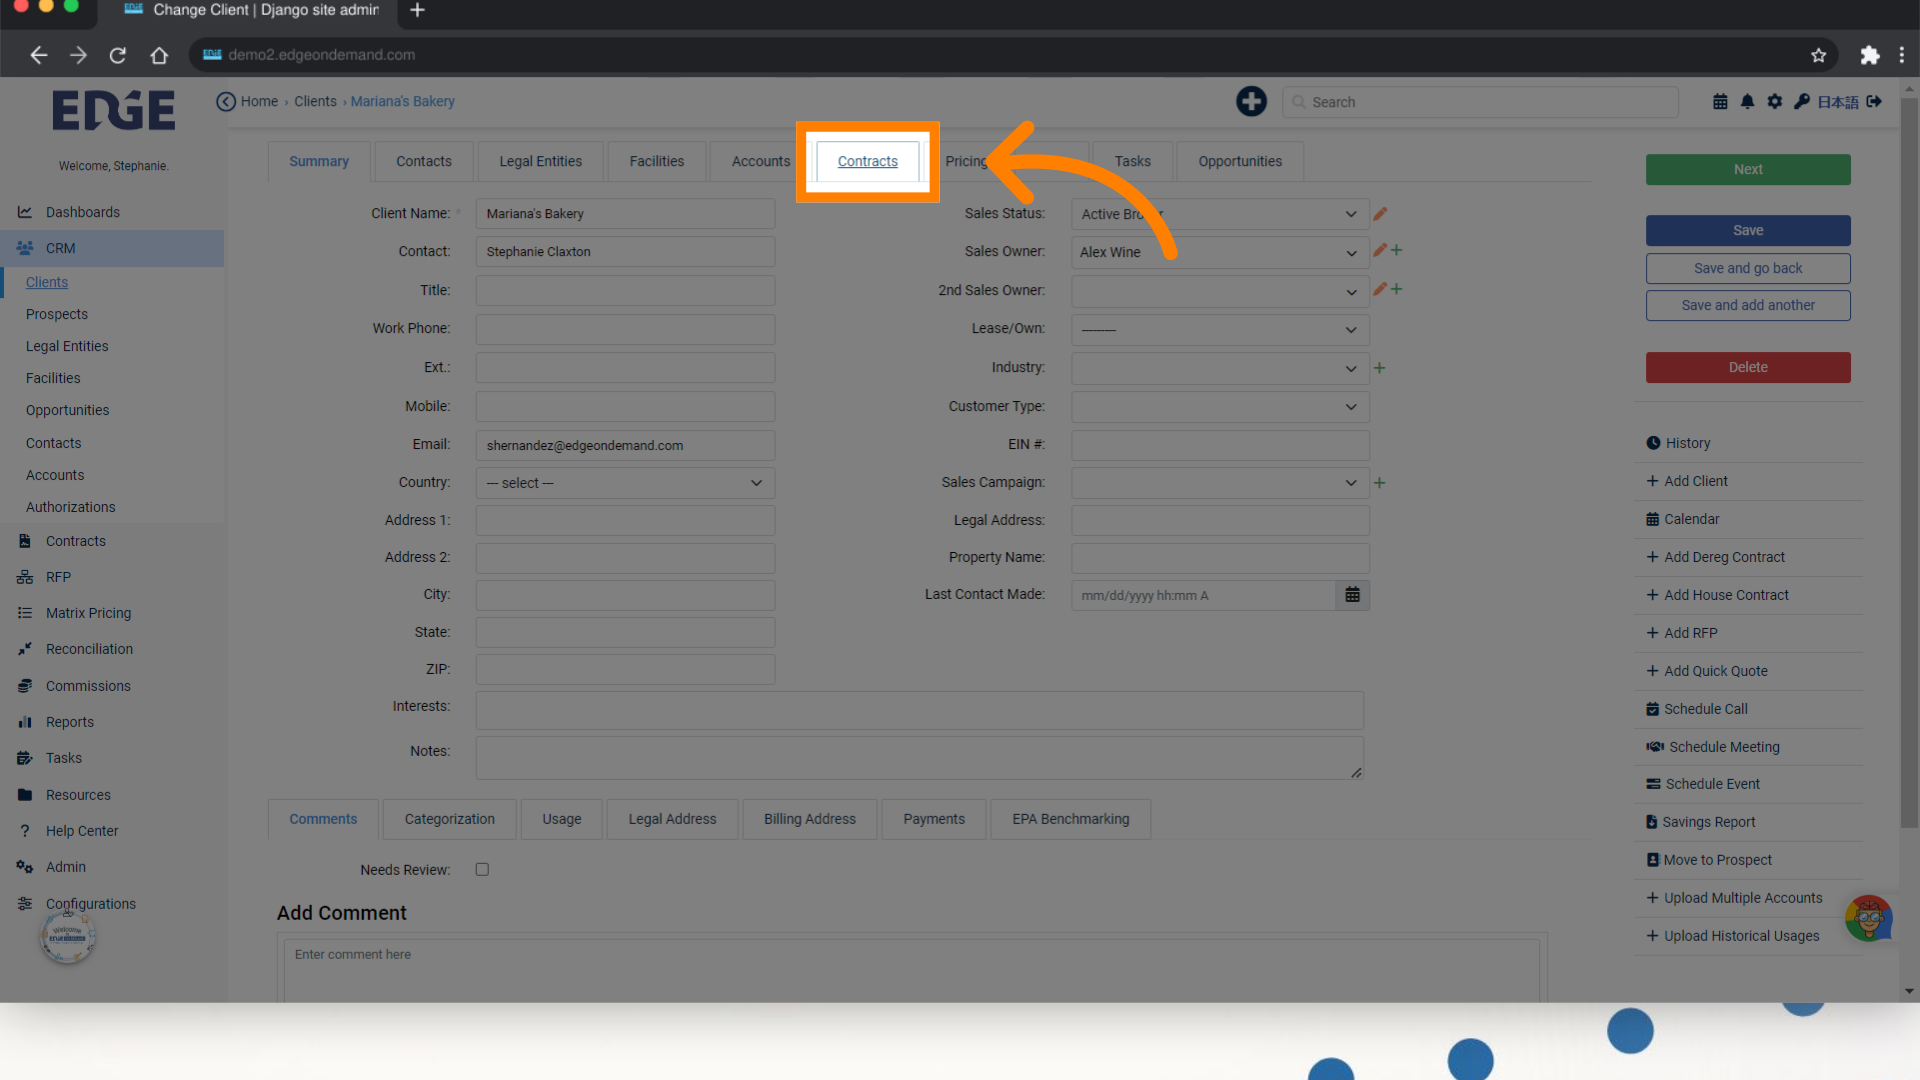Add new Industry with plus icon
This screenshot has width=1920, height=1080.
1379,368
